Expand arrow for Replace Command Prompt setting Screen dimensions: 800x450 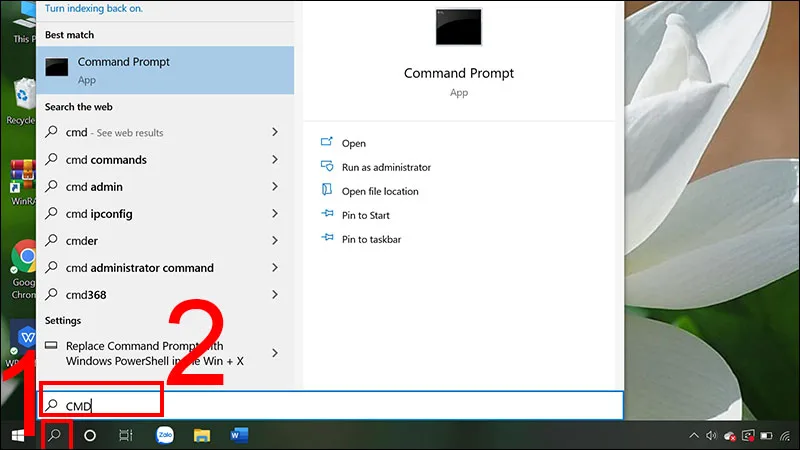[x=275, y=353]
